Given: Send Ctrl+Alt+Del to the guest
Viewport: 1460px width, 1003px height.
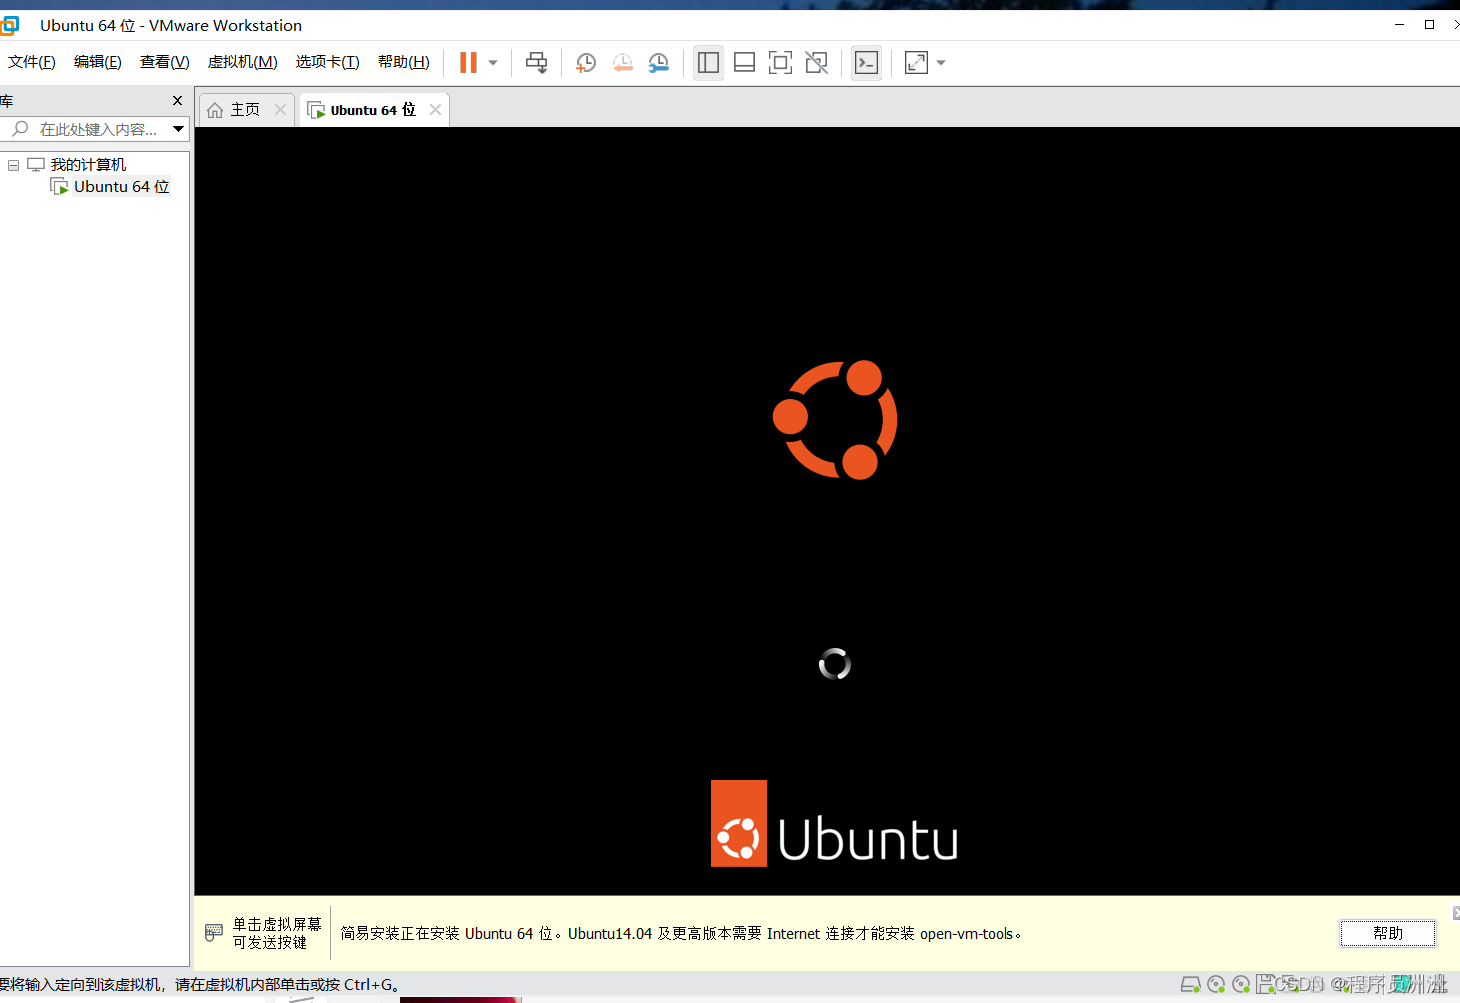Looking at the screenshot, I should (x=537, y=62).
